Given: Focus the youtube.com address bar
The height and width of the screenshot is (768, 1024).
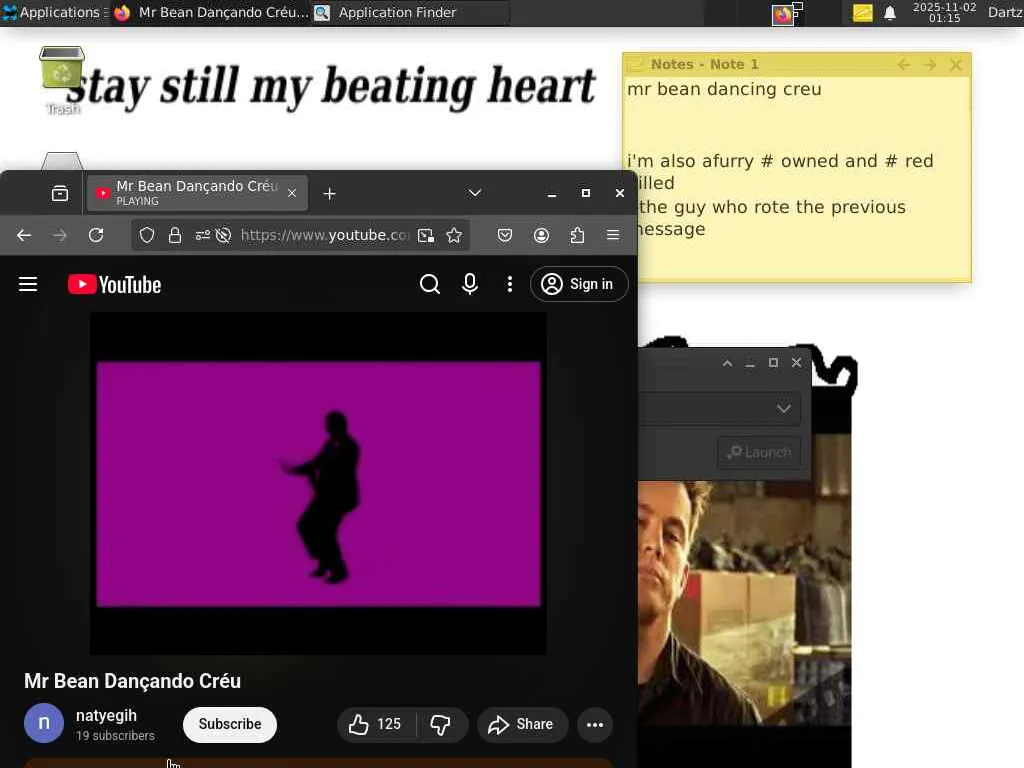Looking at the screenshot, I should coord(325,235).
